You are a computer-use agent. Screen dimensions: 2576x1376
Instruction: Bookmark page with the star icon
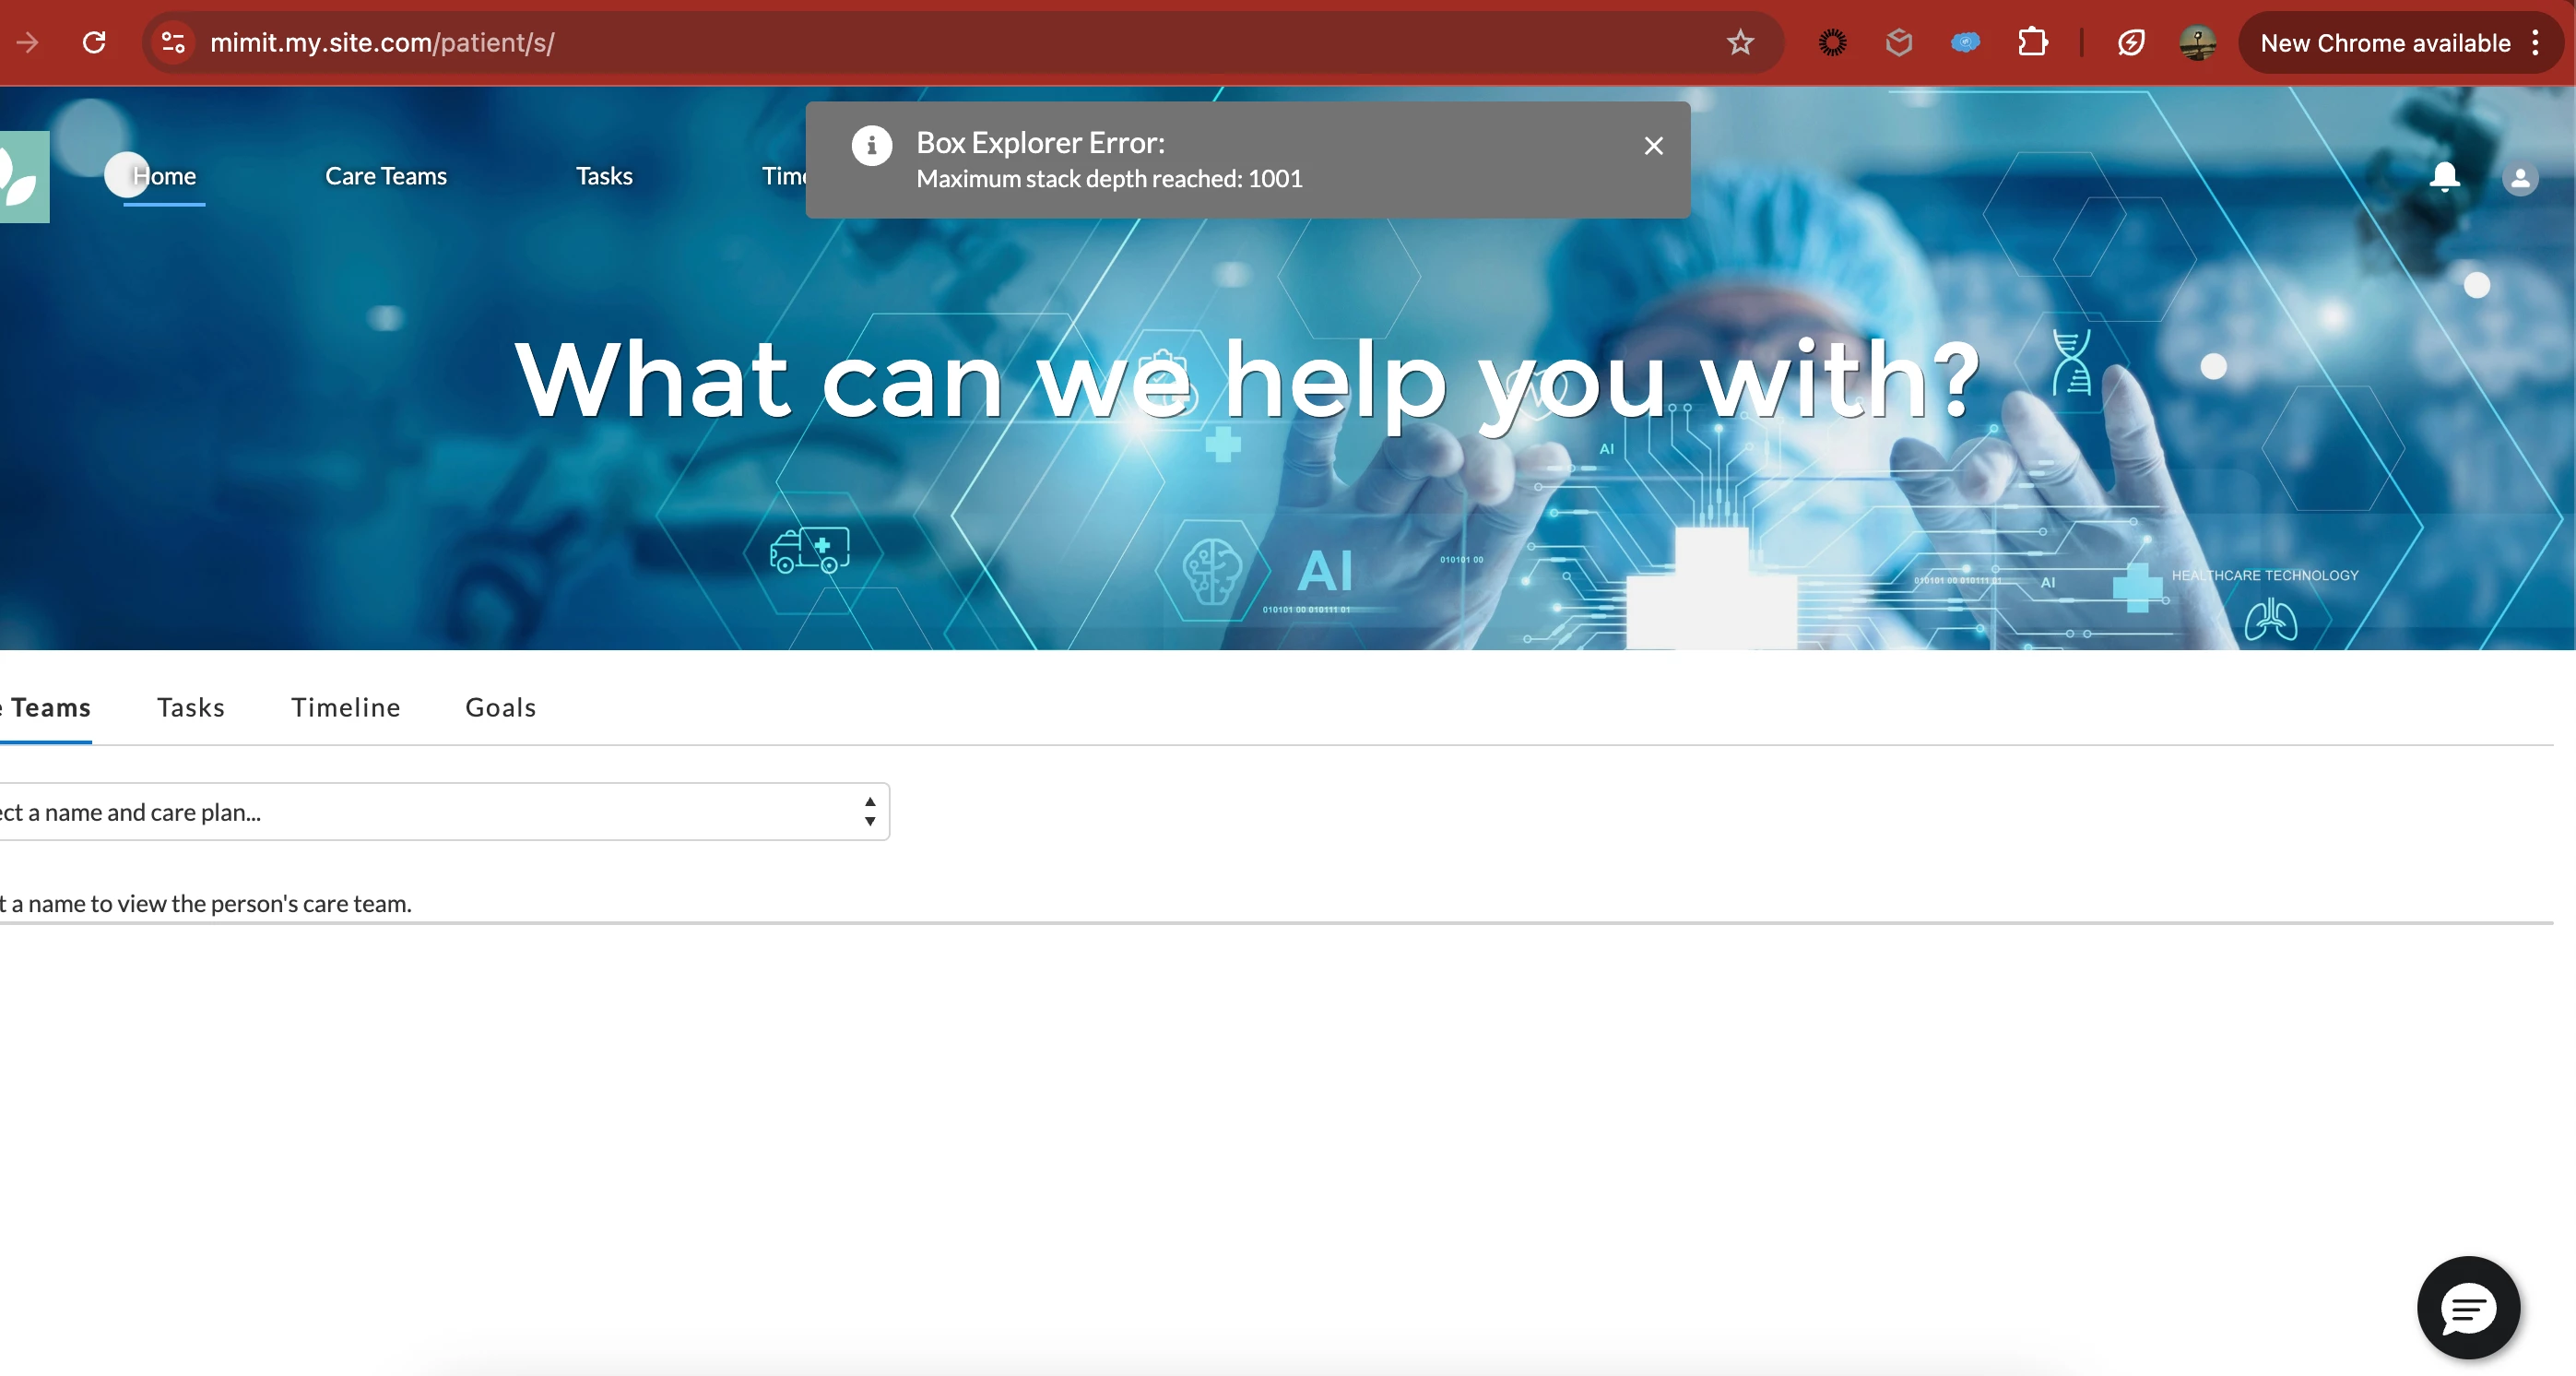[x=1740, y=43]
